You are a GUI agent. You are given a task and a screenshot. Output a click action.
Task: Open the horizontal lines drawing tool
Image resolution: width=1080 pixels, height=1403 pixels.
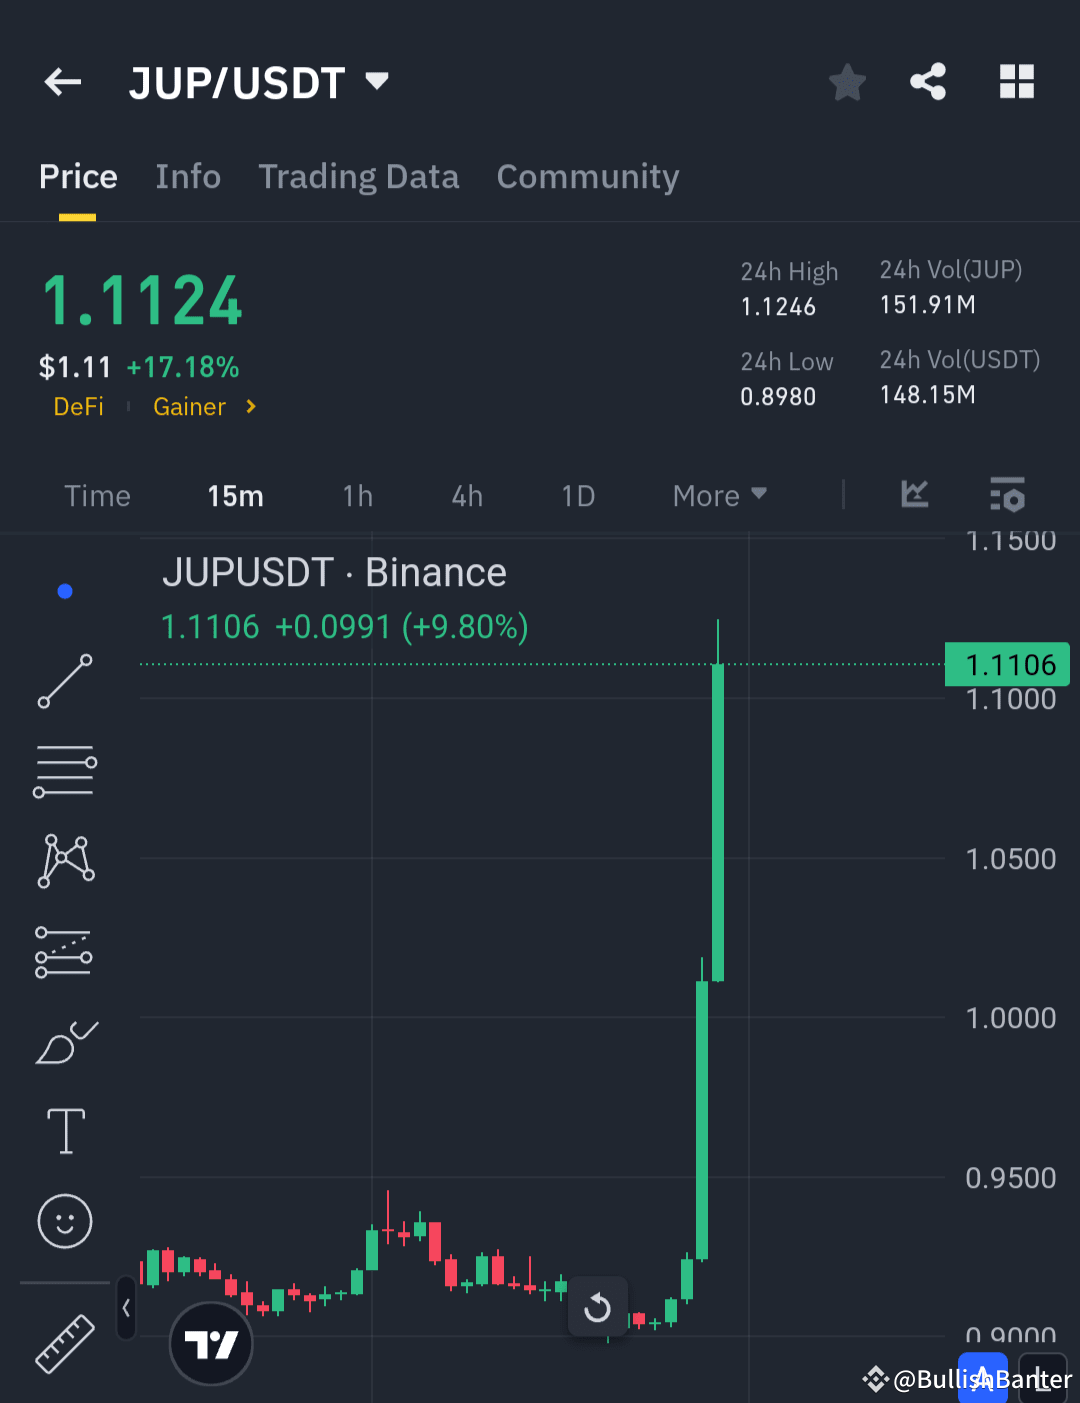64,770
